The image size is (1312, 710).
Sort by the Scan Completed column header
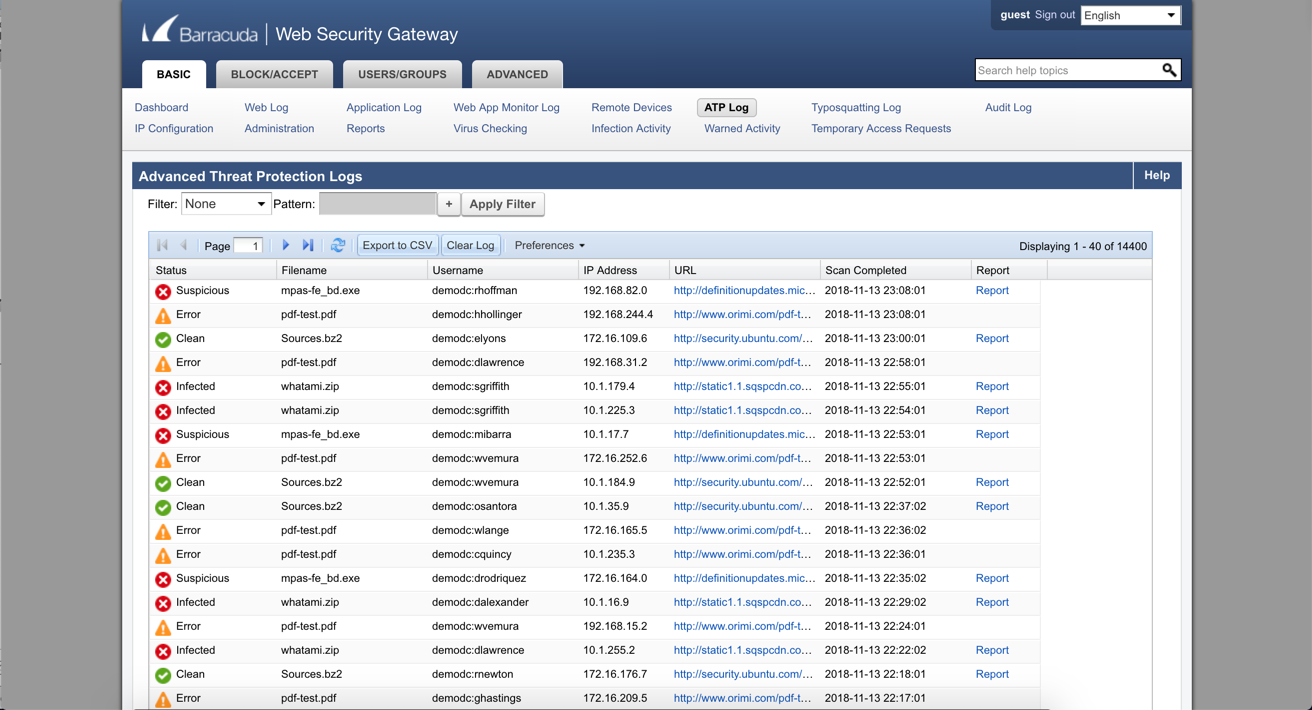point(866,270)
